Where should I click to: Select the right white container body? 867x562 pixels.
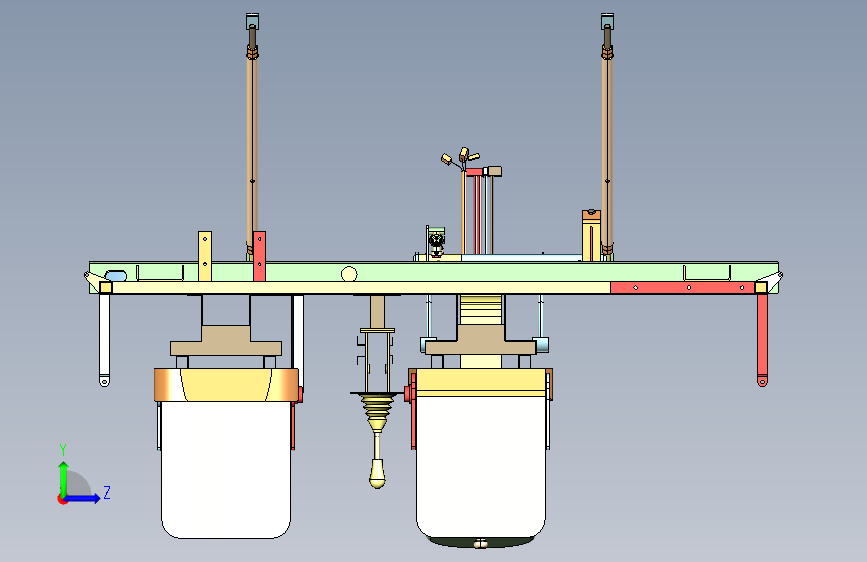[481, 467]
